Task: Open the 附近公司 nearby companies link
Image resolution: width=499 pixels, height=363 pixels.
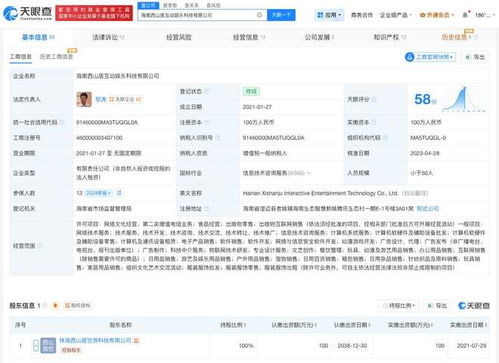Action: pos(428,209)
